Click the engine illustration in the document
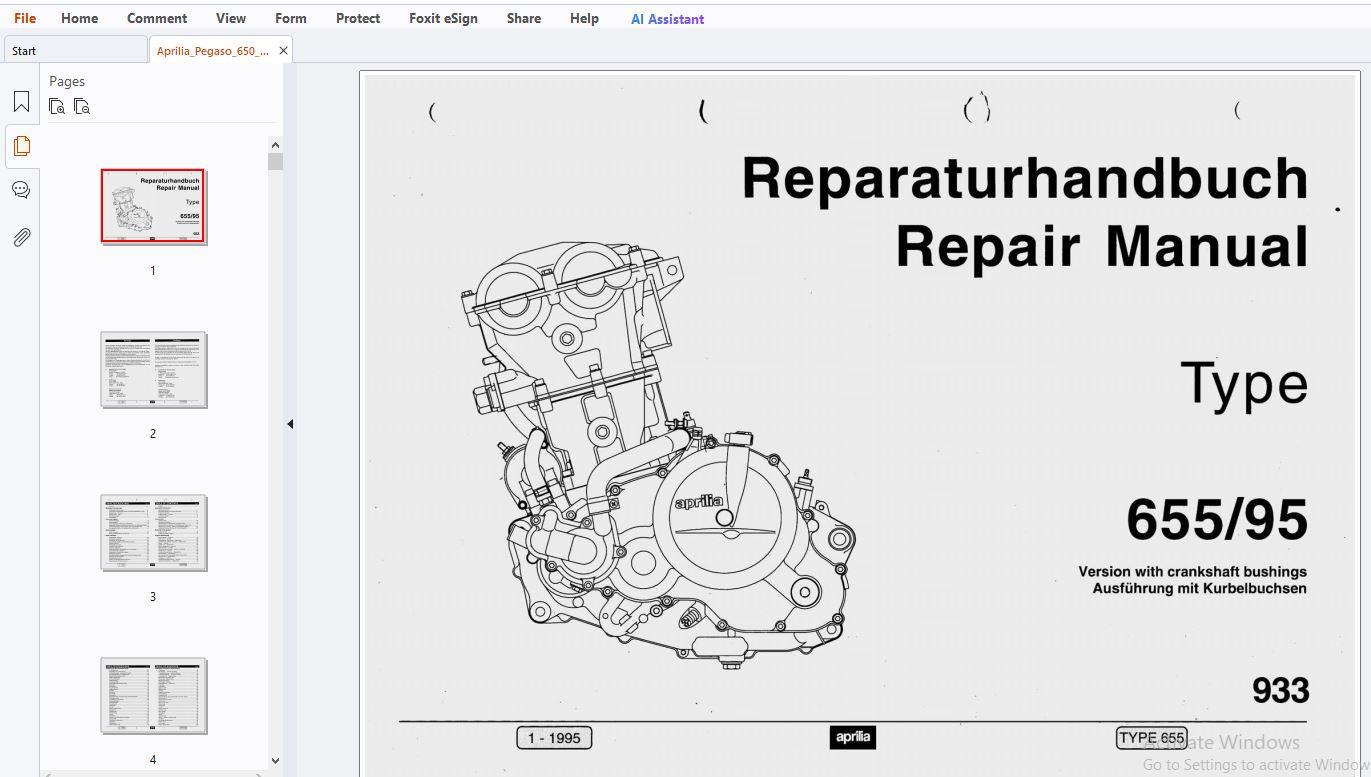Viewport: 1371px width, 777px height. (657, 453)
